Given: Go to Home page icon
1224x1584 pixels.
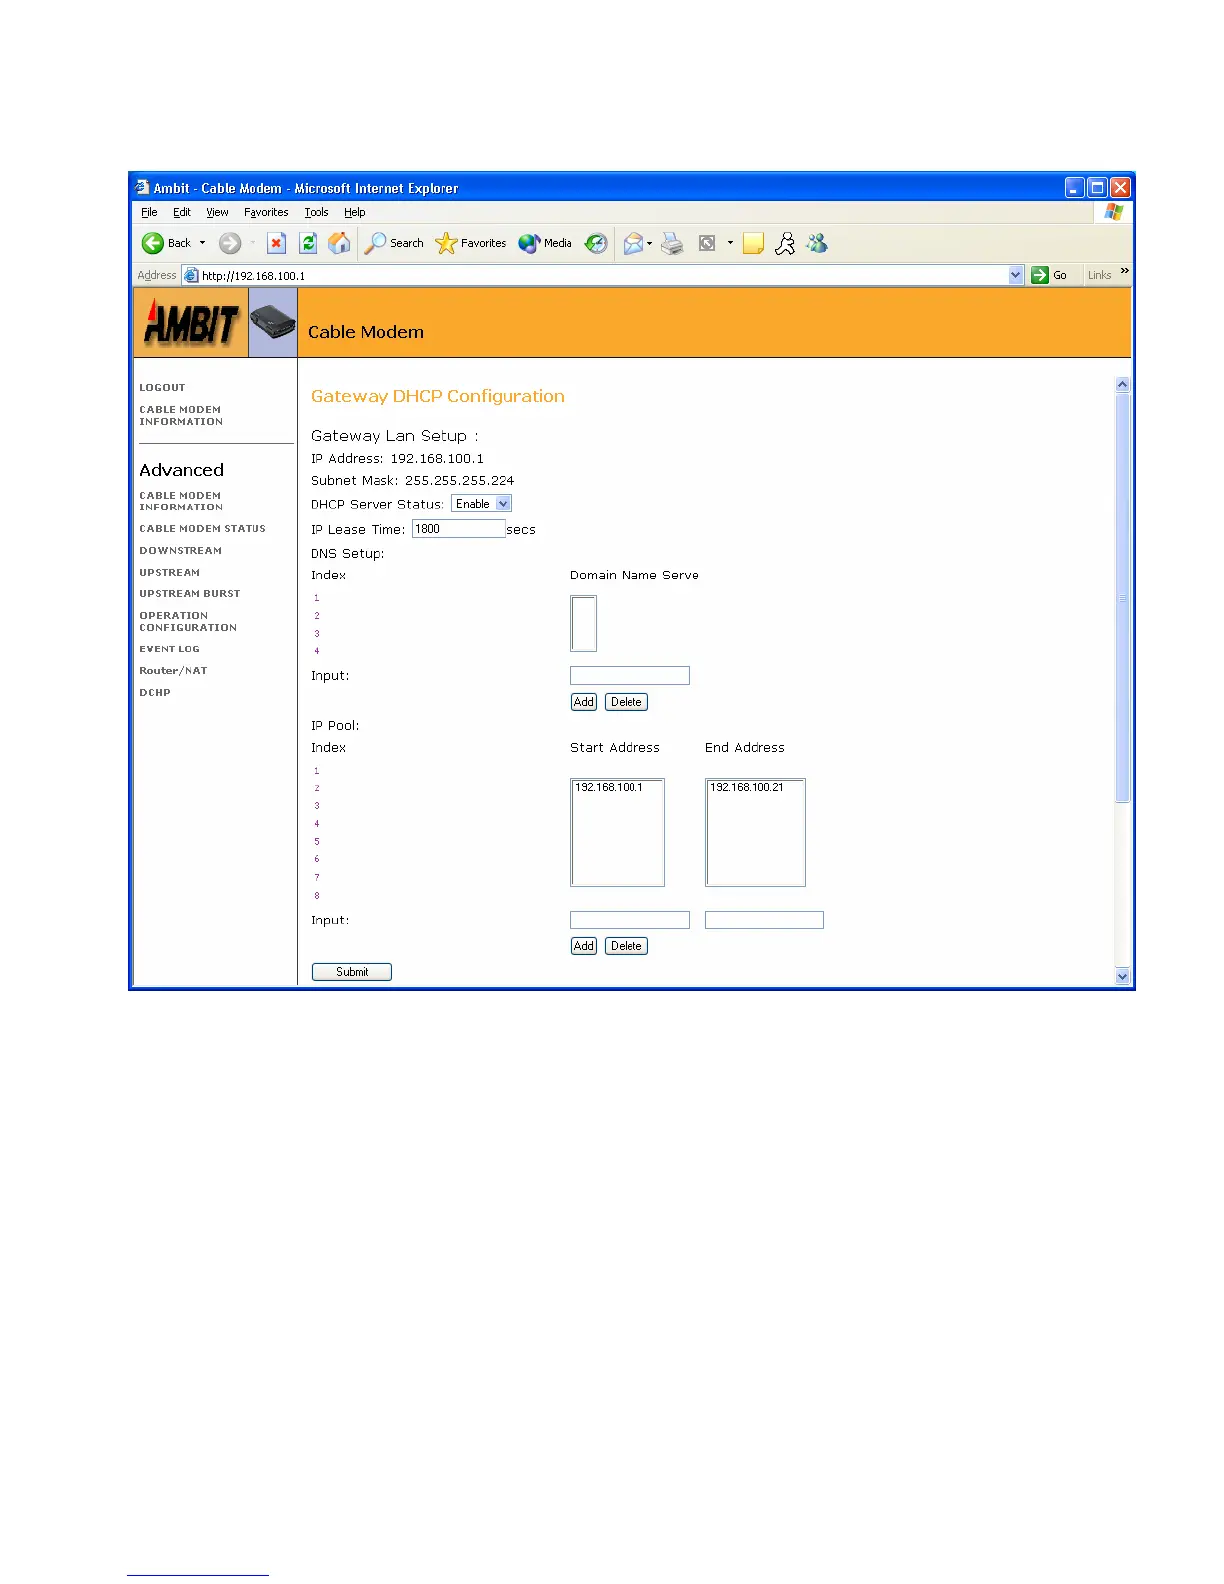Looking at the screenshot, I should pyautogui.click(x=340, y=243).
